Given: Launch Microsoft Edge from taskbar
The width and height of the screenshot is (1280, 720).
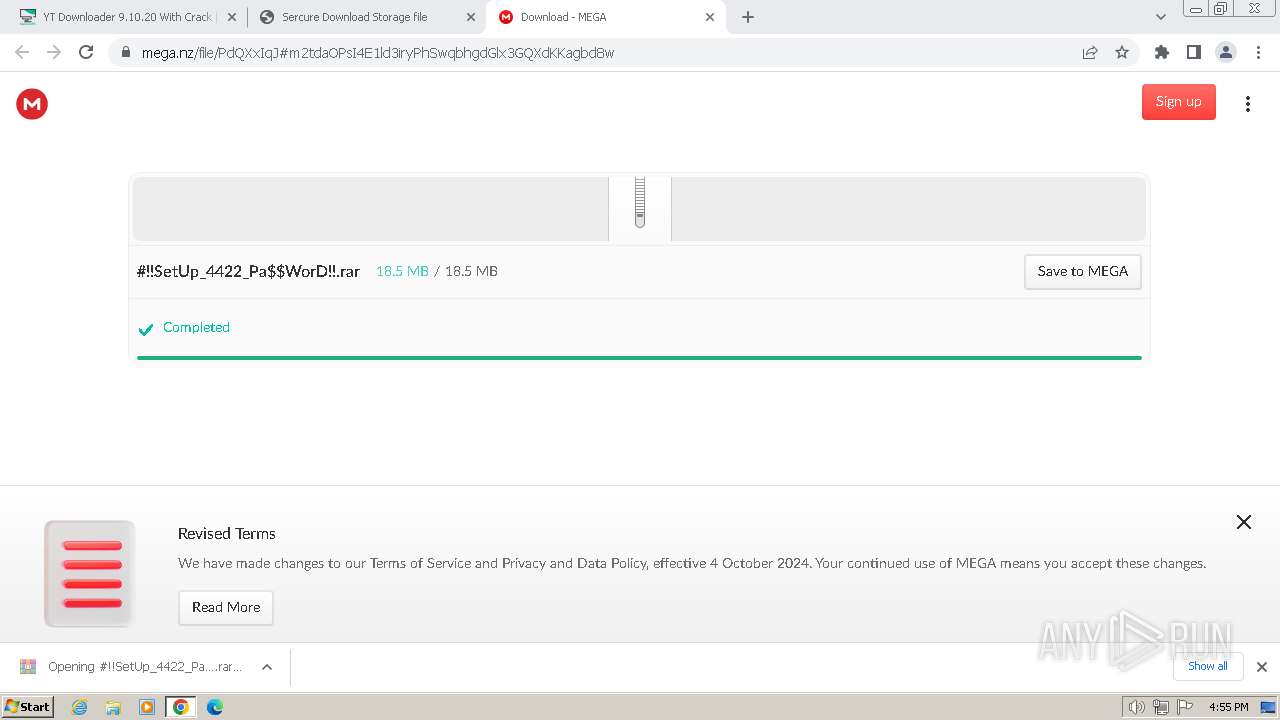Looking at the screenshot, I should tap(215, 707).
